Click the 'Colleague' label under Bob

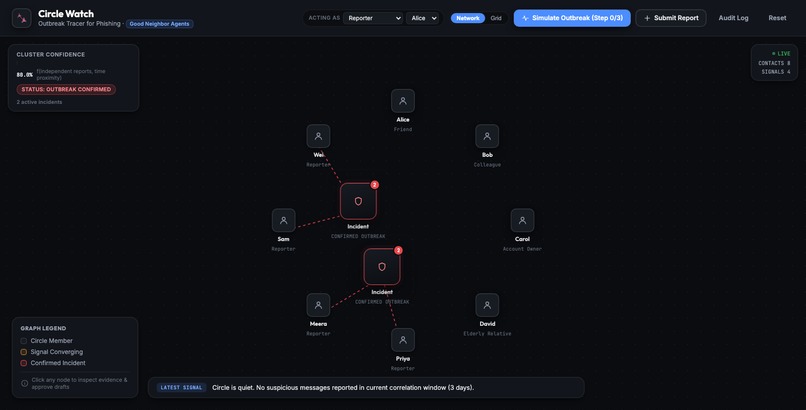tap(487, 165)
